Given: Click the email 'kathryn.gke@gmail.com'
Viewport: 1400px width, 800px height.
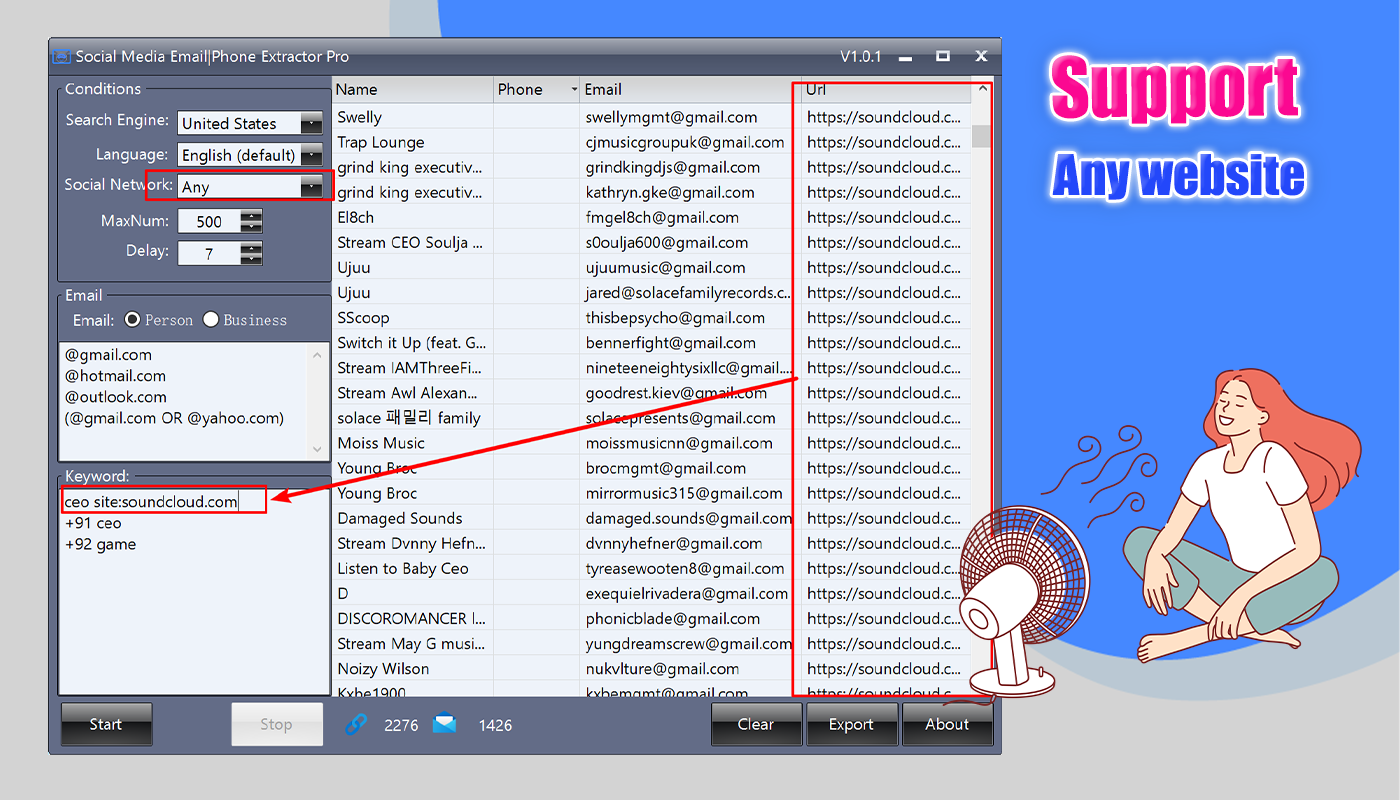Looking at the screenshot, I should pos(670,192).
